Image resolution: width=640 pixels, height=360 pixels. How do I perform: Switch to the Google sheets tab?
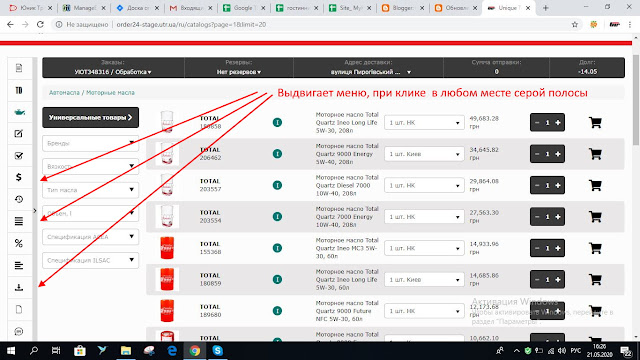click(244, 8)
